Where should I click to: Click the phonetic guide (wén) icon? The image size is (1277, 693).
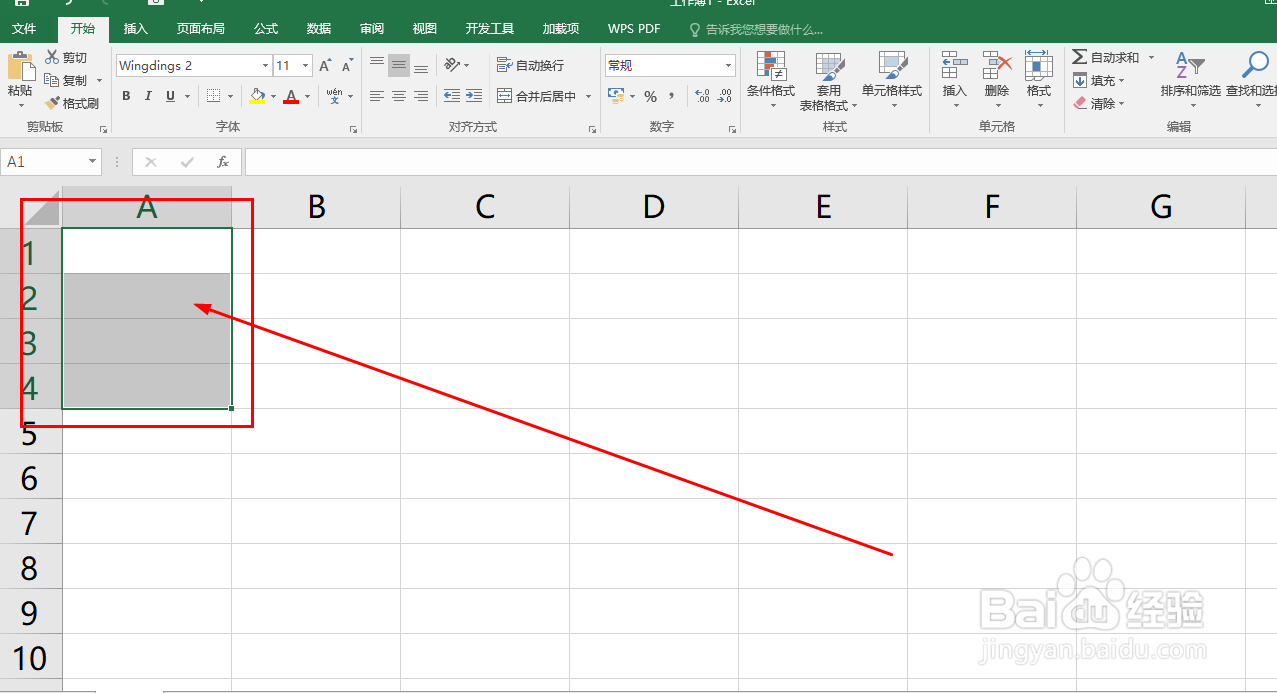334,96
